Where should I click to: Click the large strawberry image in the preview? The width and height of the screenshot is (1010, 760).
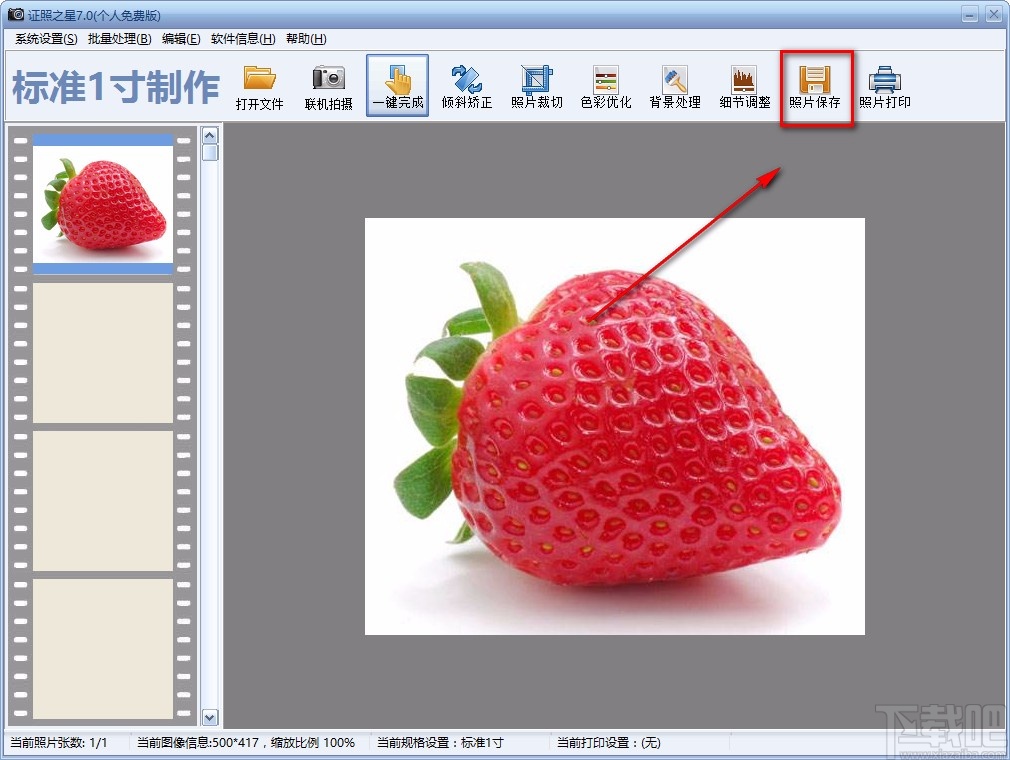click(x=614, y=426)
